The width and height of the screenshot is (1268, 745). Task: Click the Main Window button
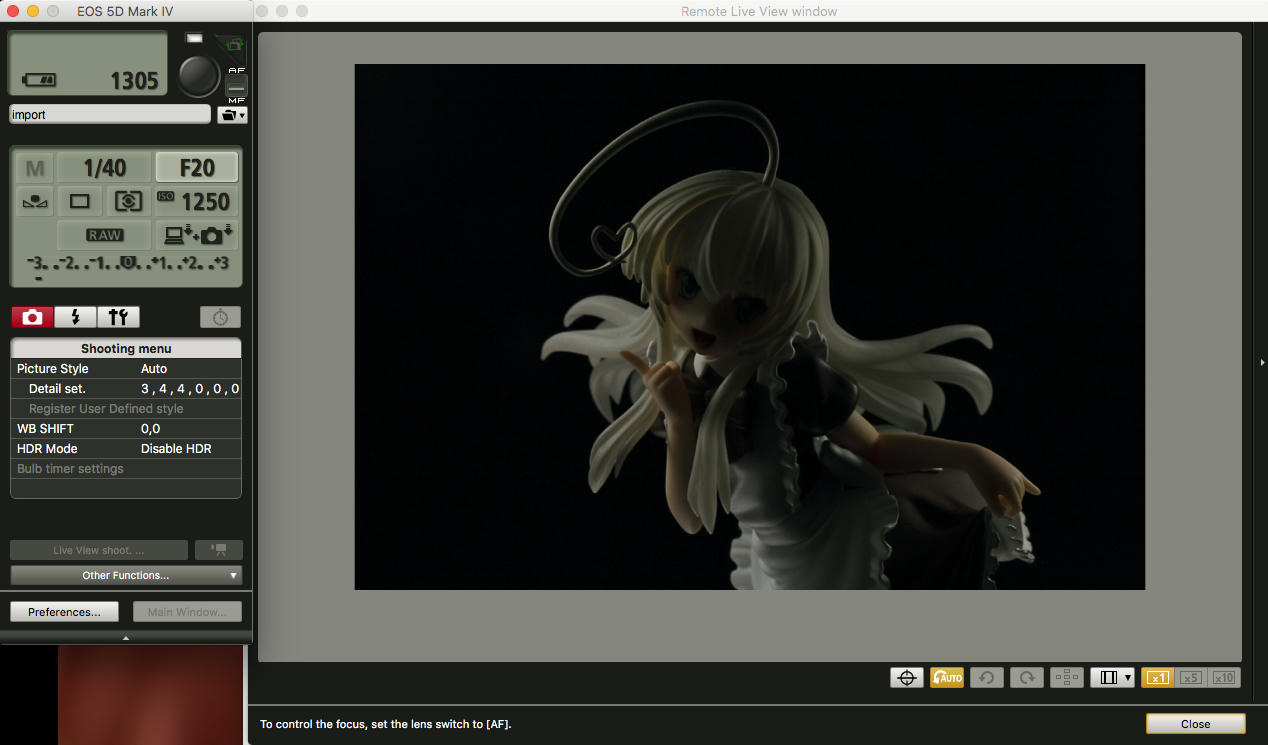(187, 612)
